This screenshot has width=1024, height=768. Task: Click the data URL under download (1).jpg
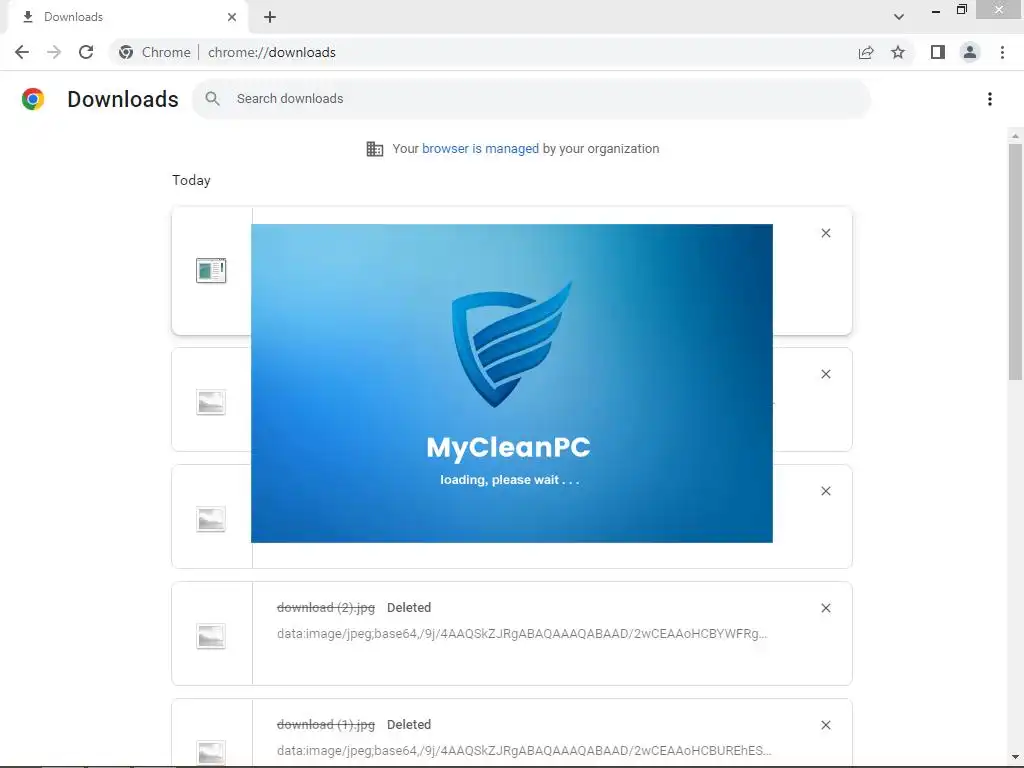point(524,750)
